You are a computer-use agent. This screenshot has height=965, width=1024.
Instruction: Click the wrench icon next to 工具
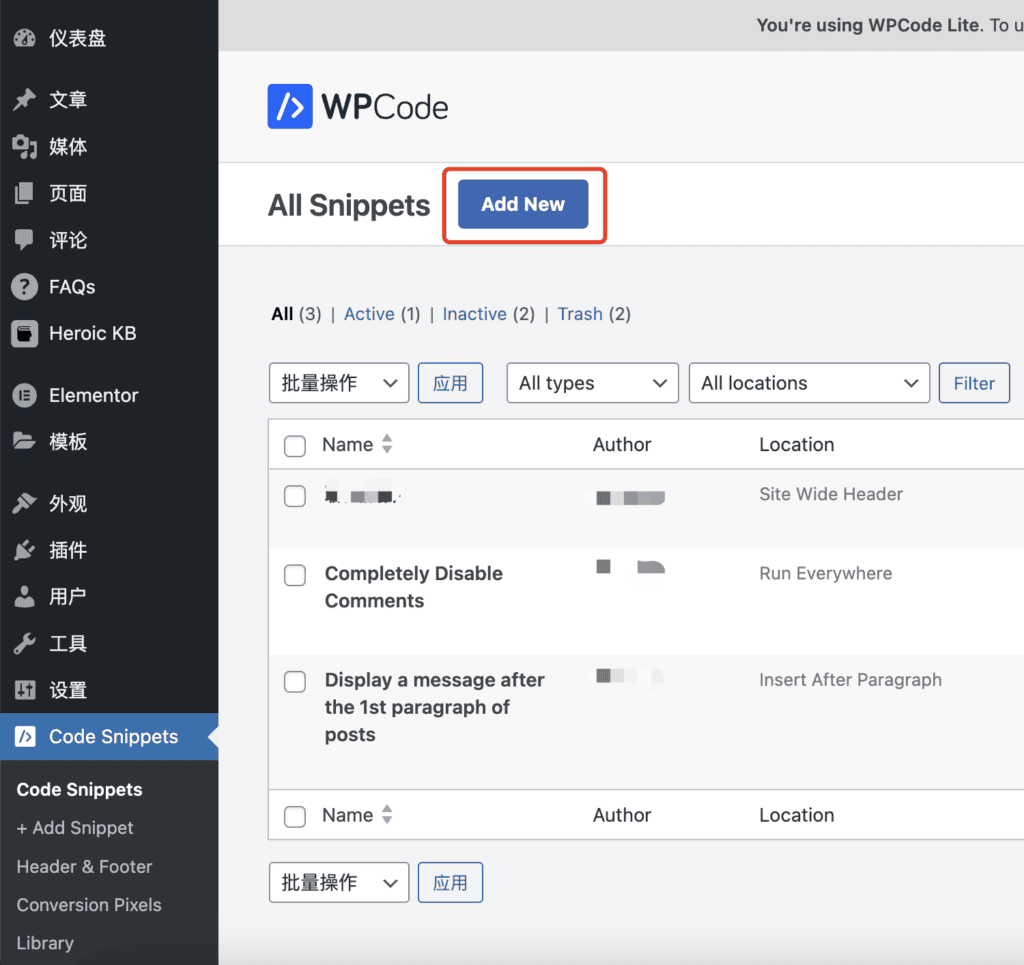tap(24, 643)
